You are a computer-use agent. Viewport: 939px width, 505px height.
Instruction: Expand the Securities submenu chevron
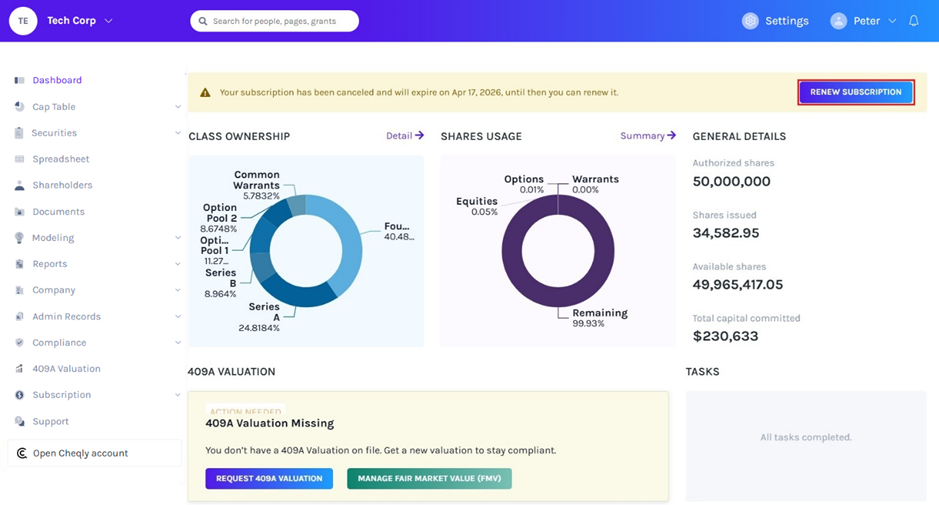178,132
